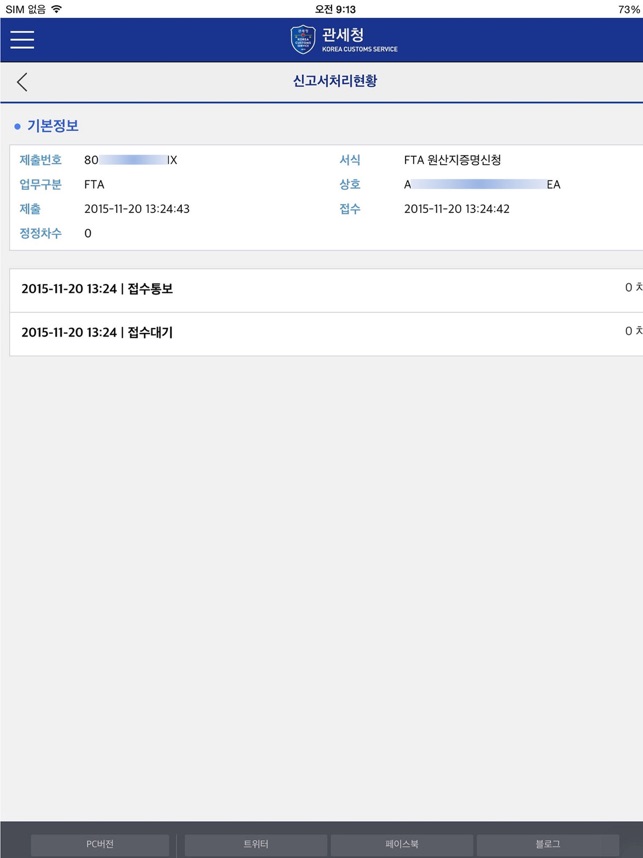
Task: Tap the 상호 company name value
Action: pos(482,184)
